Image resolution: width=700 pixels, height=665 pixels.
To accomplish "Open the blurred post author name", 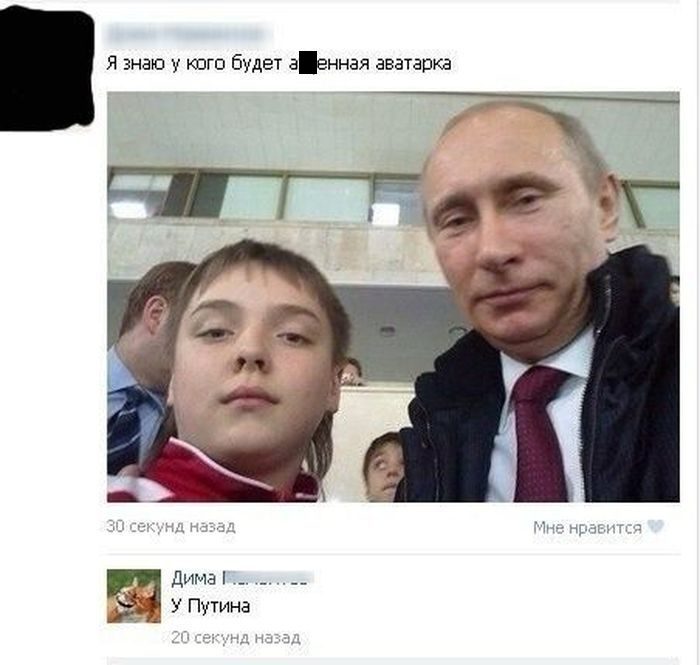I will point(189,34).
